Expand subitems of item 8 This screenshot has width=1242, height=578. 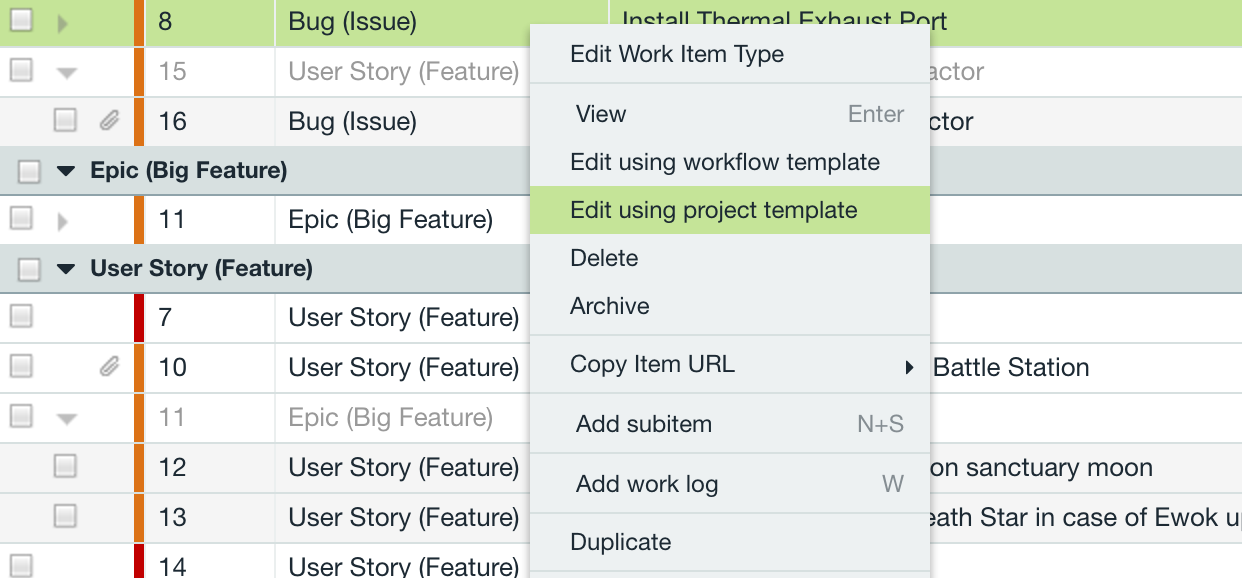pos(63,20)
